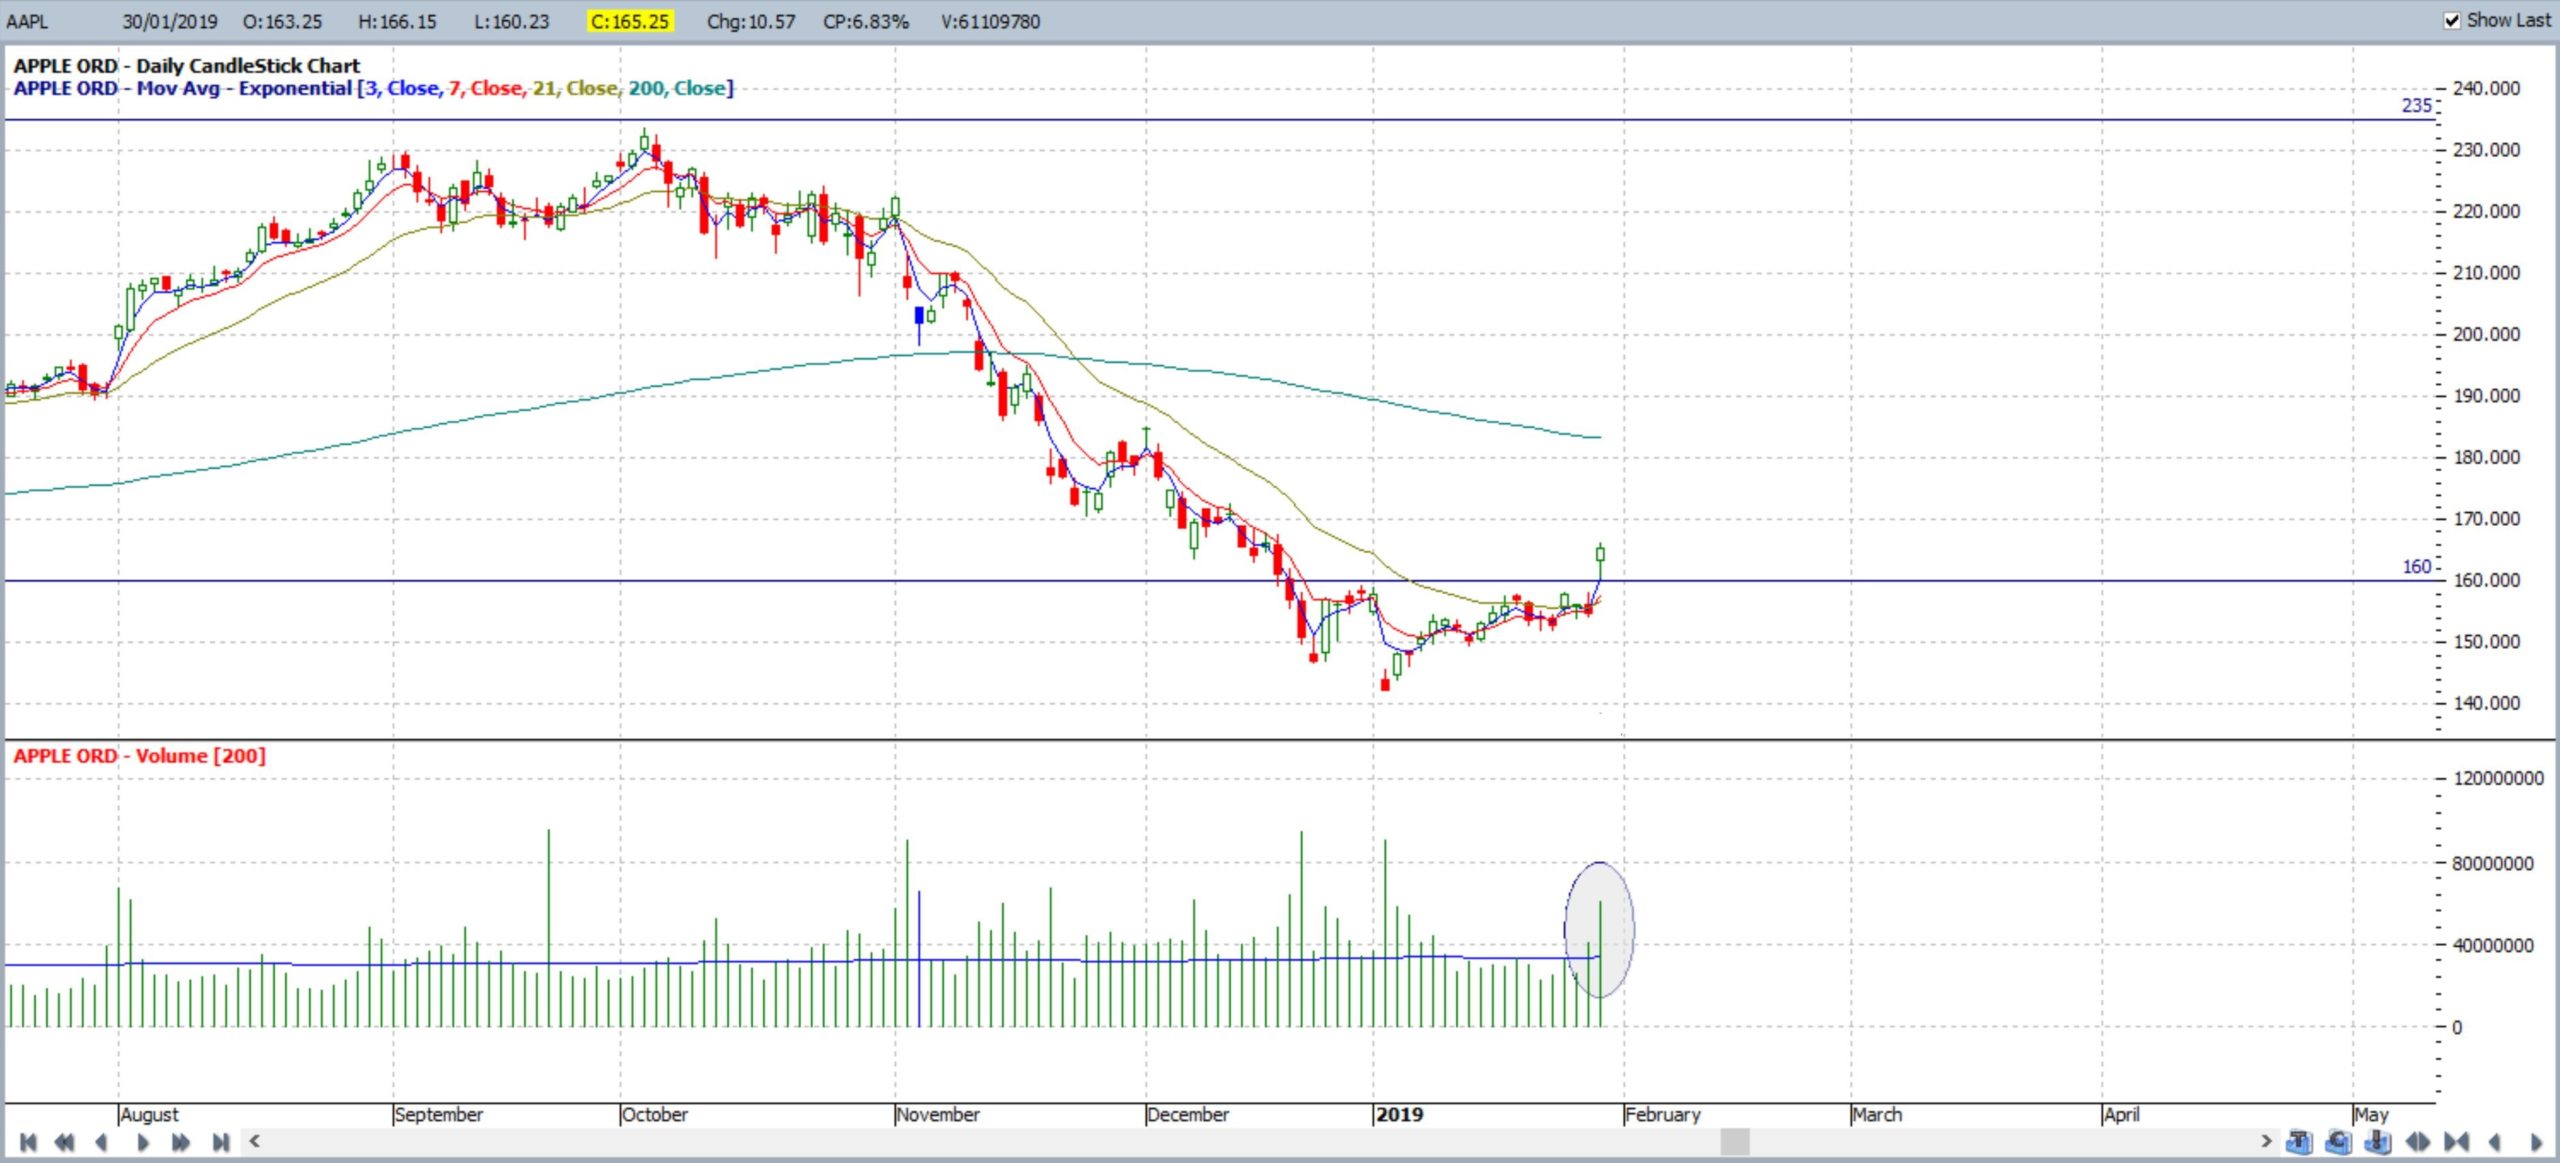Step back with the single left arrow at bottom left
The width and height of the screenshot is (2560, 1163).
(x=101, y=1141)
